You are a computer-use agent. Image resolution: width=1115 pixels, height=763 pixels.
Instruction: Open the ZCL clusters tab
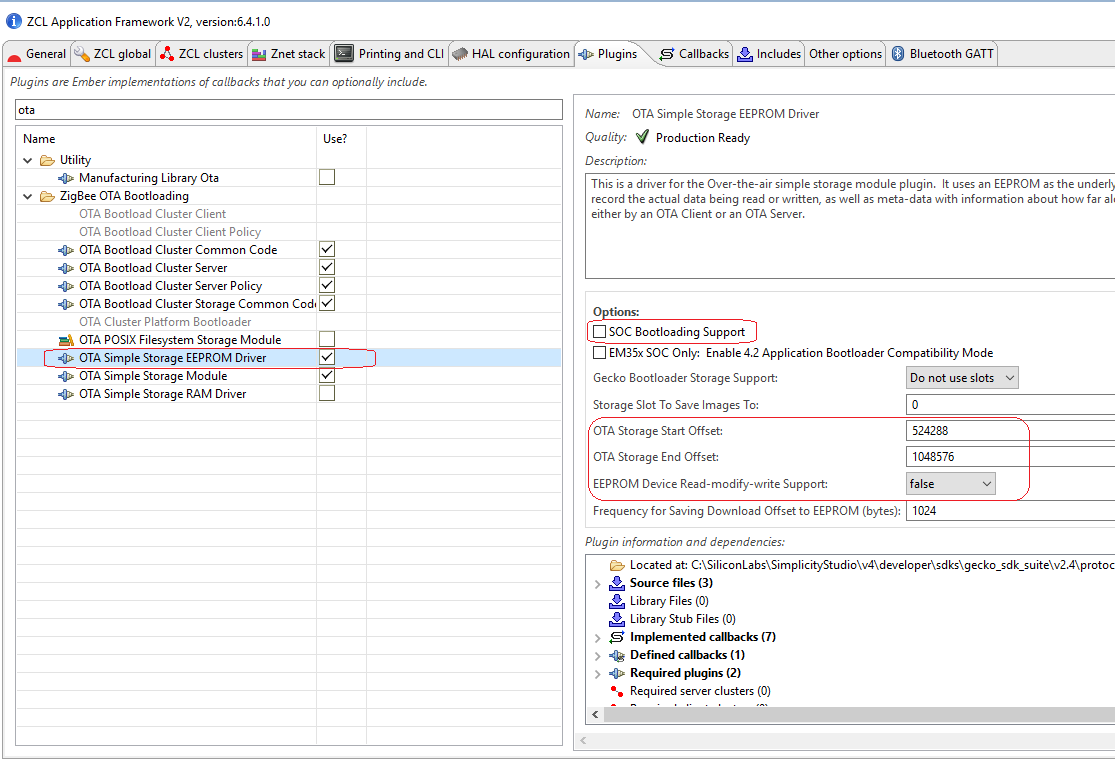click(x=202, y=54)
